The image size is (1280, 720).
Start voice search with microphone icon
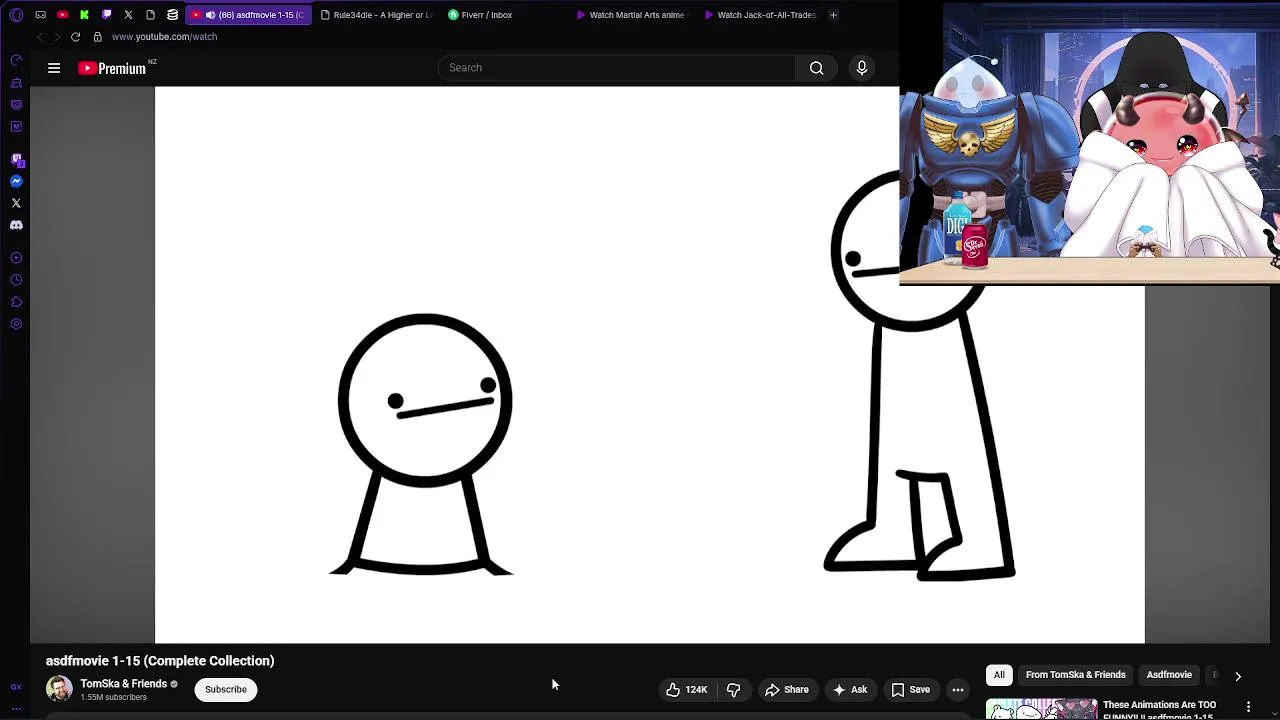click(862, 68)
